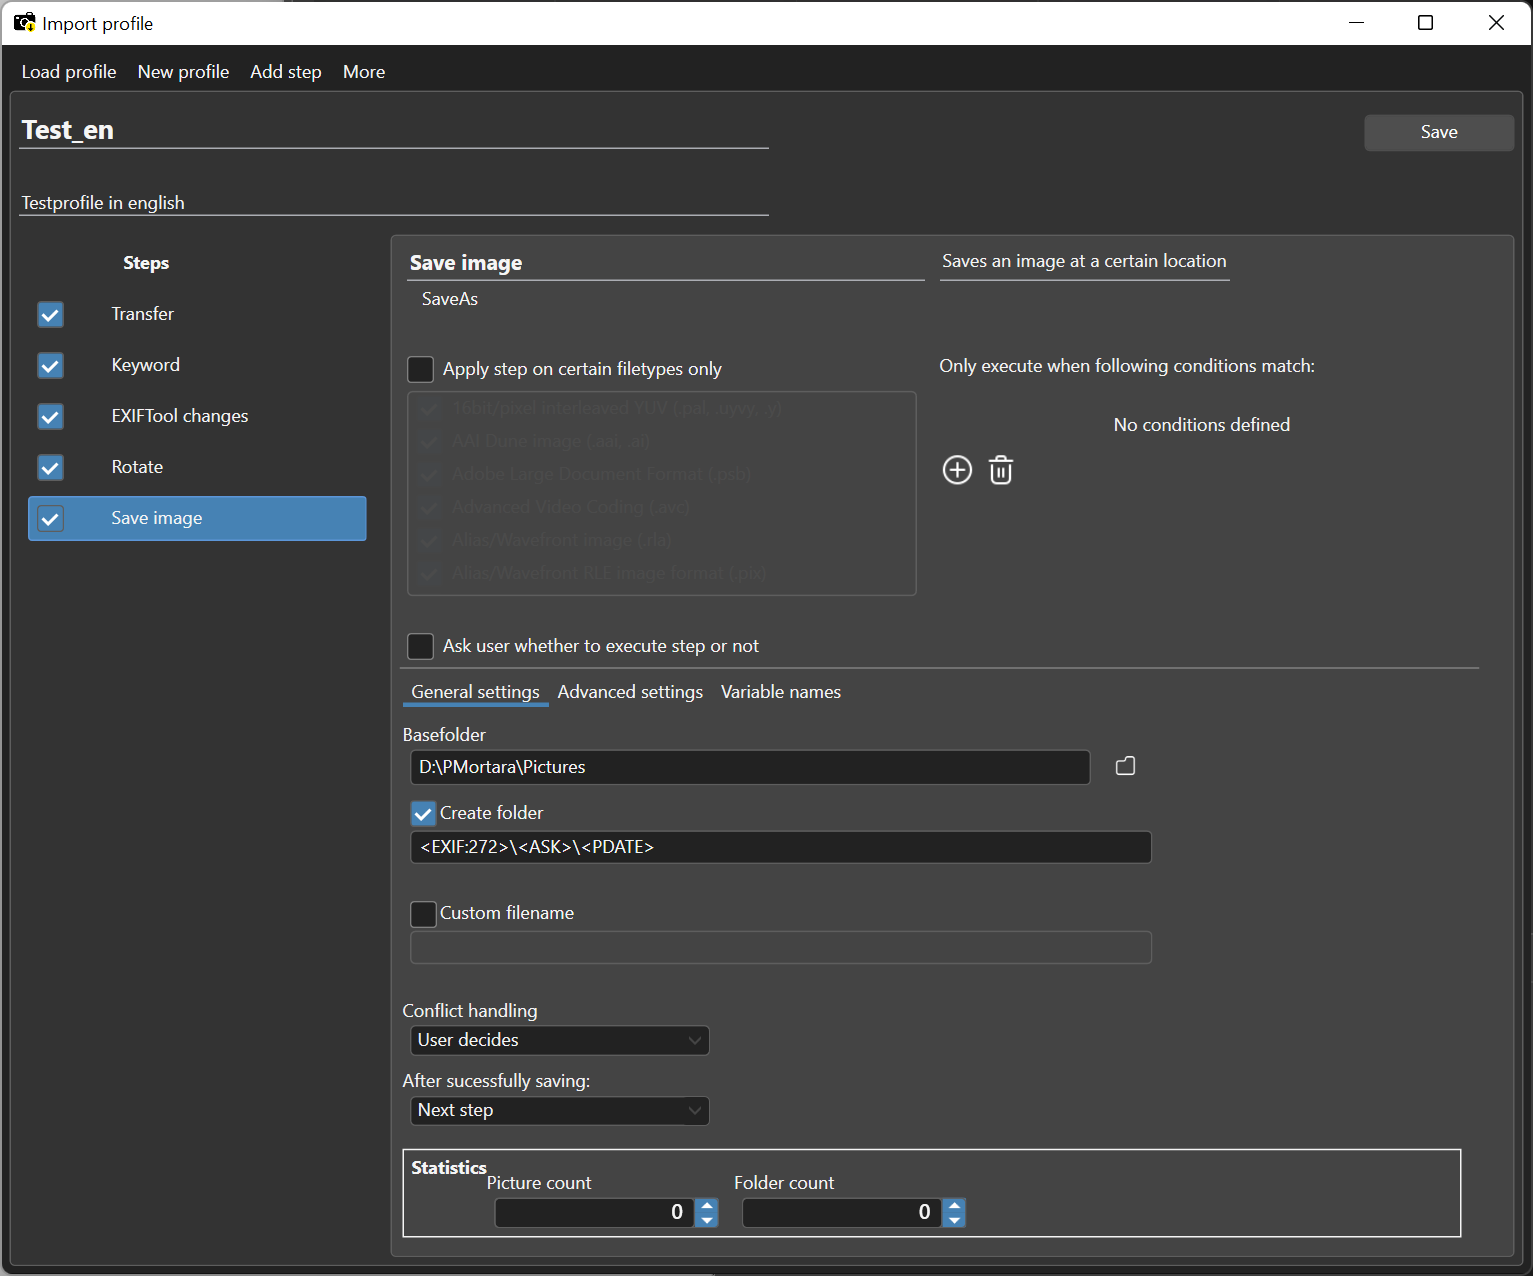This screenshot has height=1276, width=1533.
Task: Click the Save button
Action: [x=1438, y=132]
